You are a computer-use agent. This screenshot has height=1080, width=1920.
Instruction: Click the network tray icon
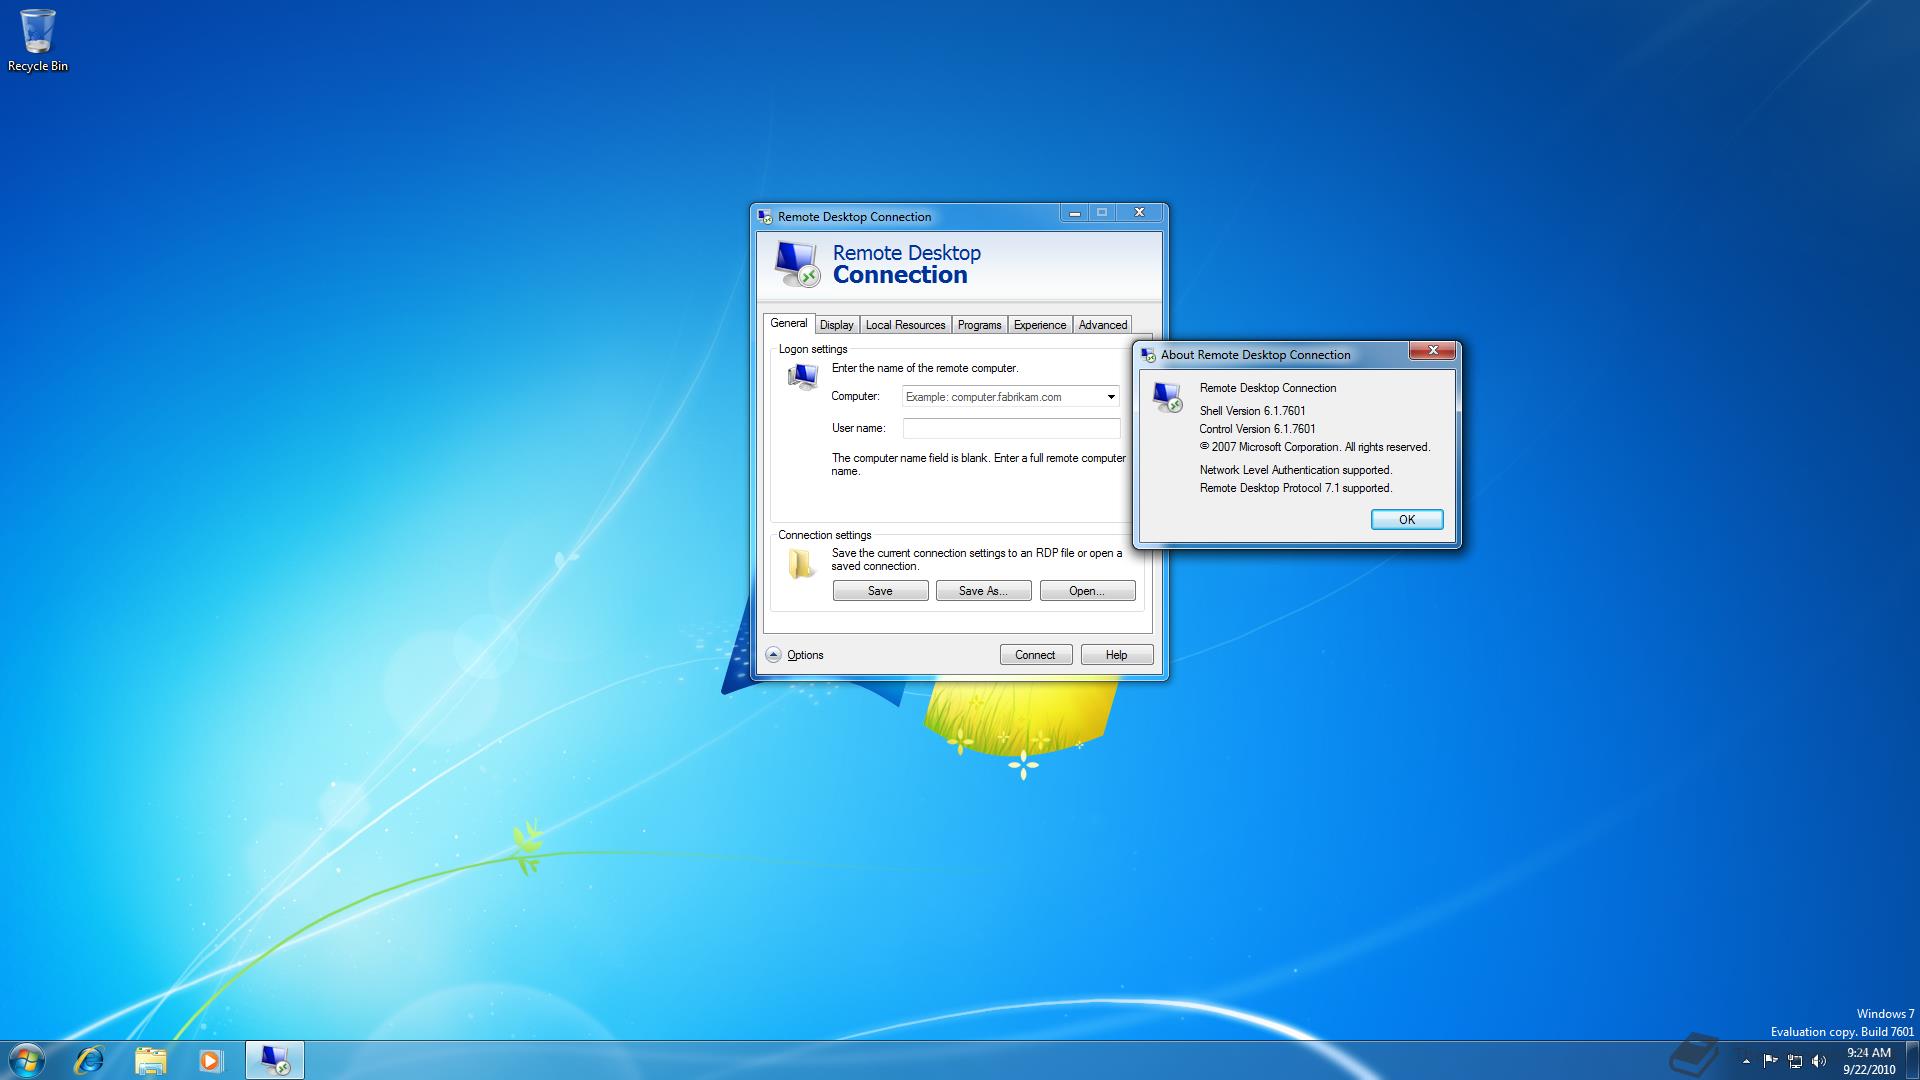point(1795,1061)
